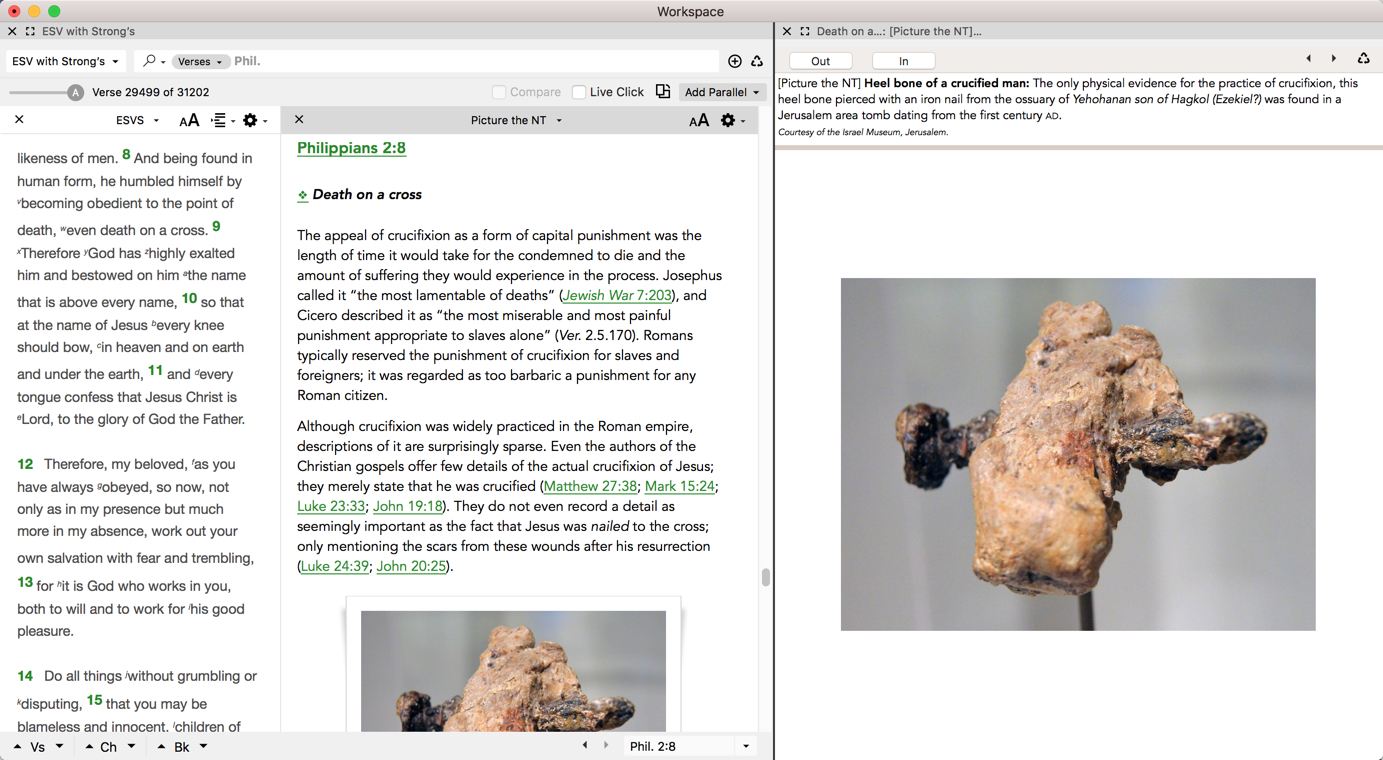The width and height of the screenshot is (1383, 760).
Task: Click the recycle icon in search bar
Action: click(x=757, y=61)
